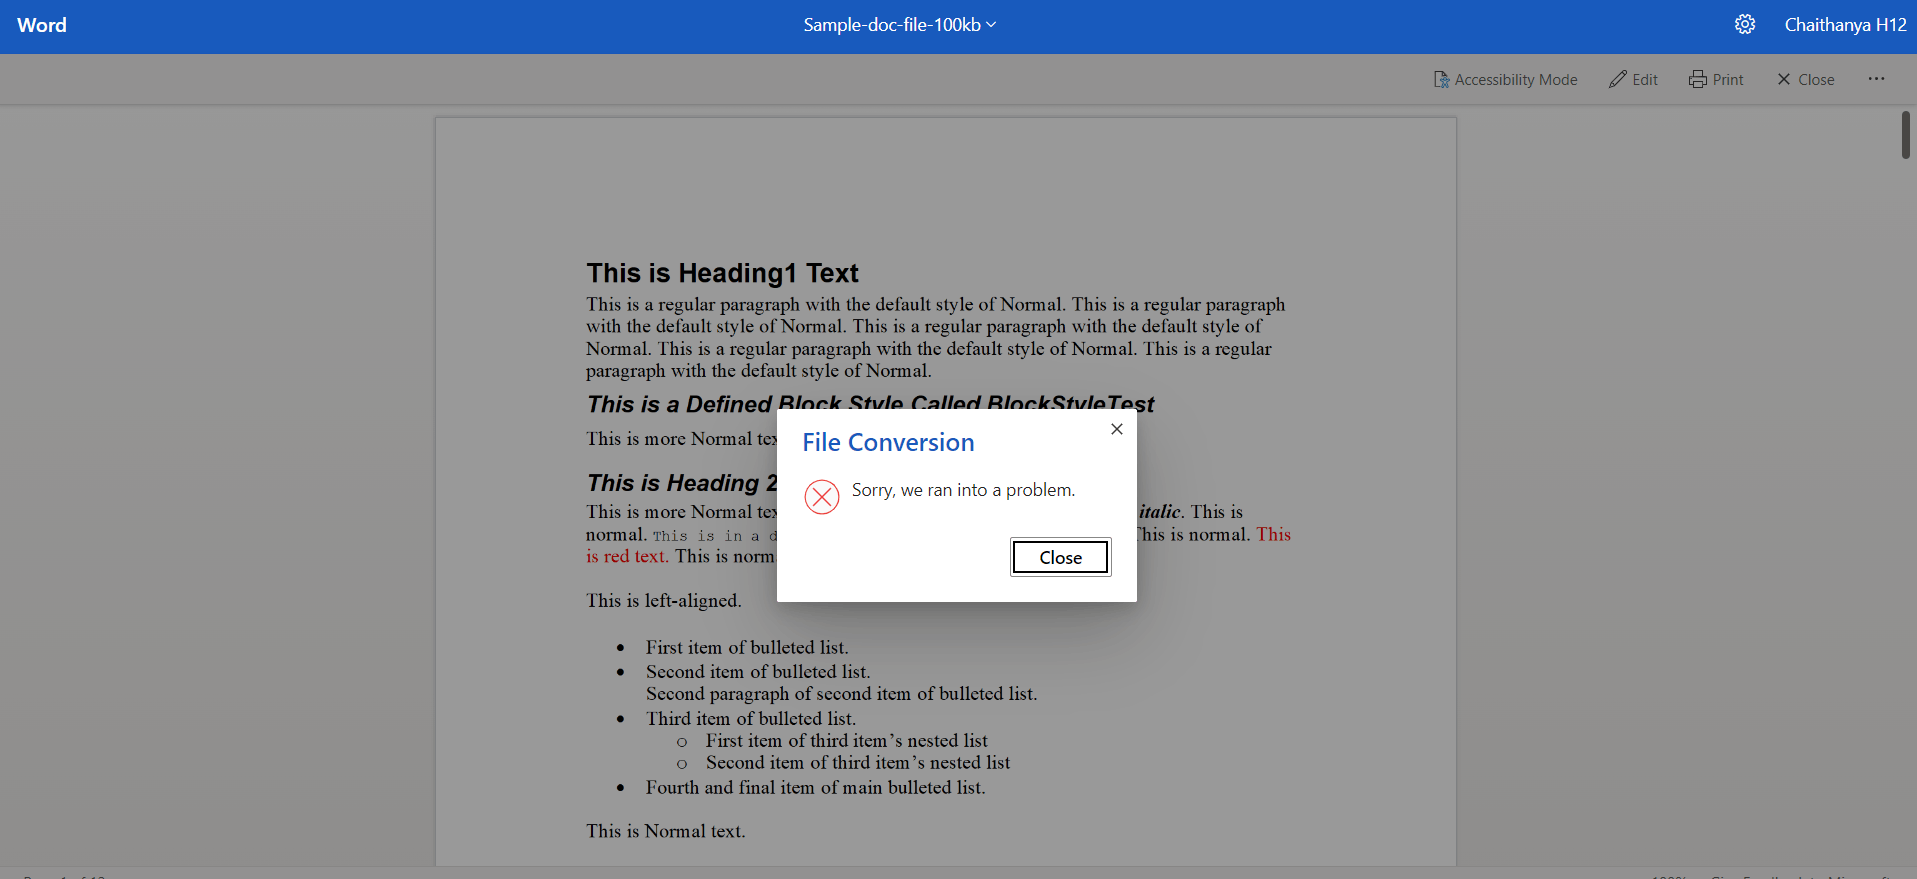Click the Edit pencil button

1633,79
